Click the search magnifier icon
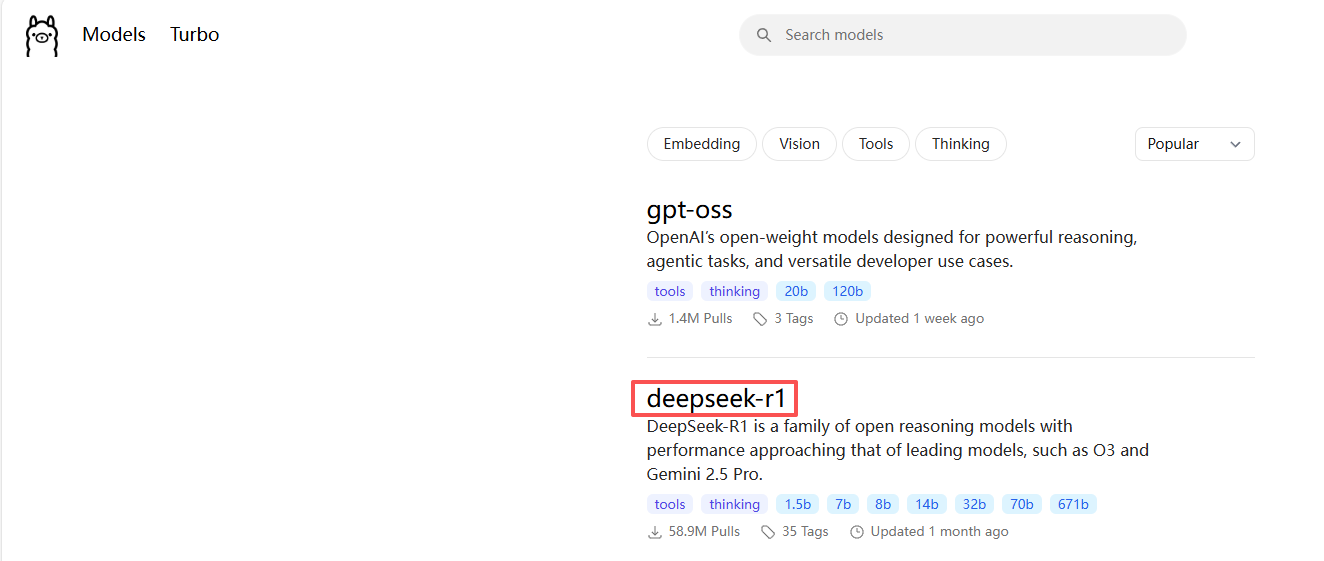The width and height of the screenshot is (1324, 561). [x=764, y=35]
